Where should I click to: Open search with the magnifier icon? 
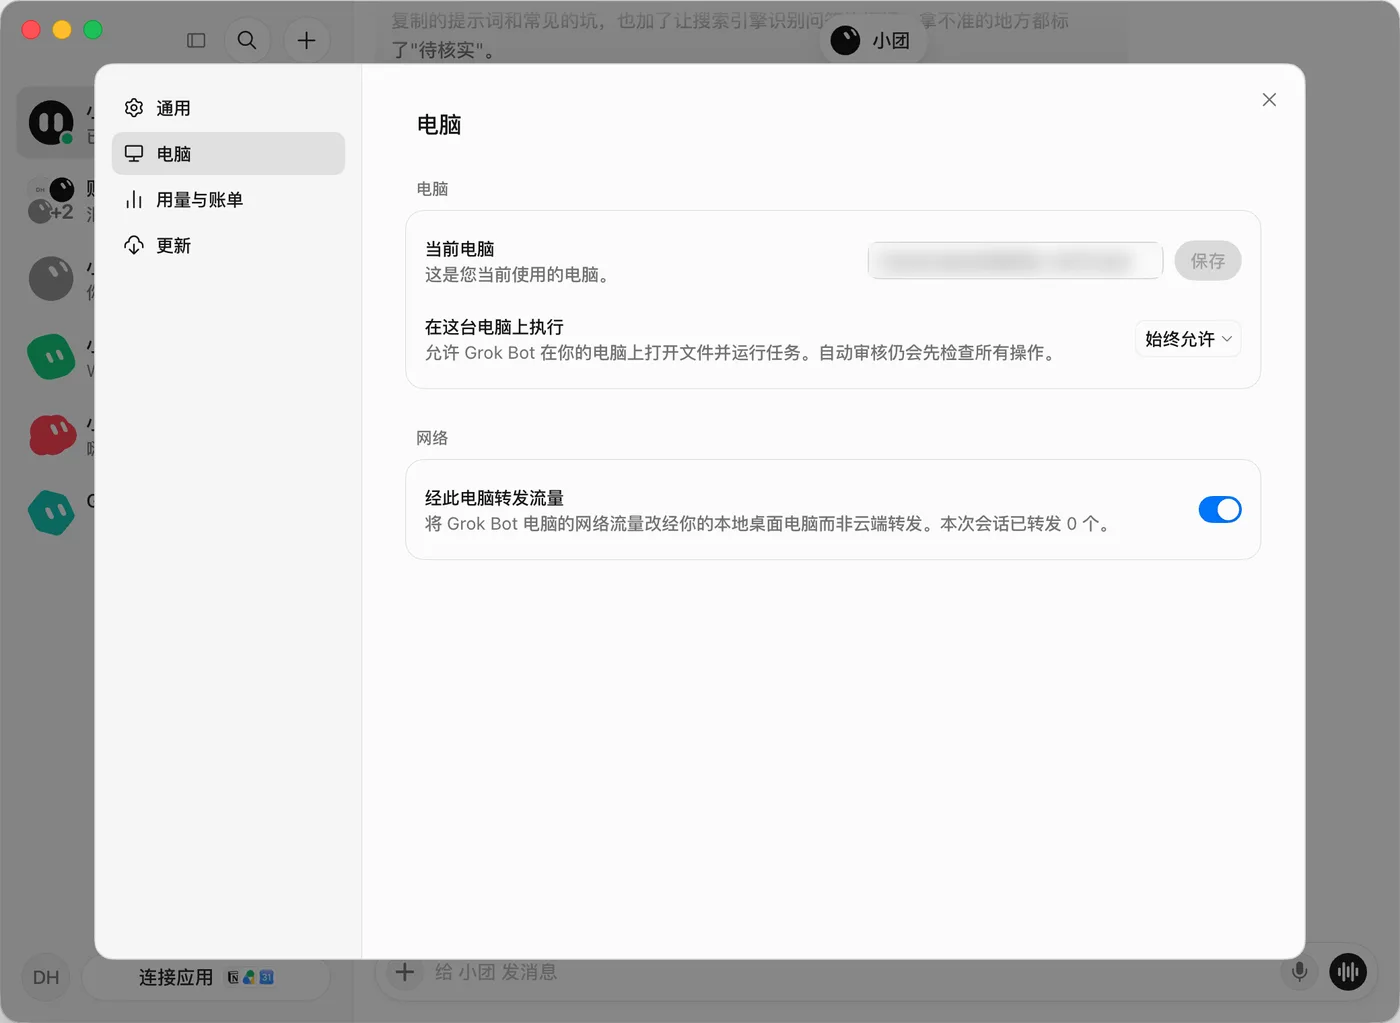tap(247, 40)
